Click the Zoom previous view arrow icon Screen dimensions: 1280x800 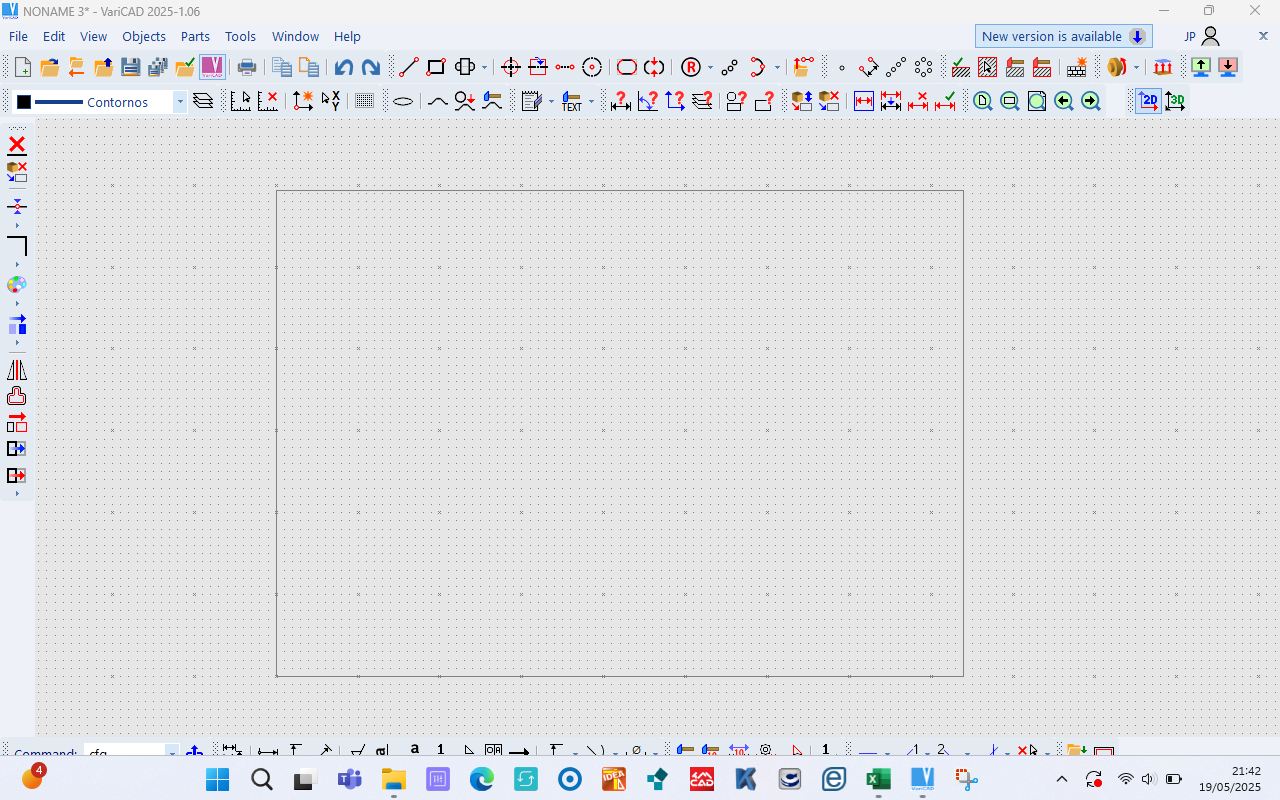(x=1063, y=101)
